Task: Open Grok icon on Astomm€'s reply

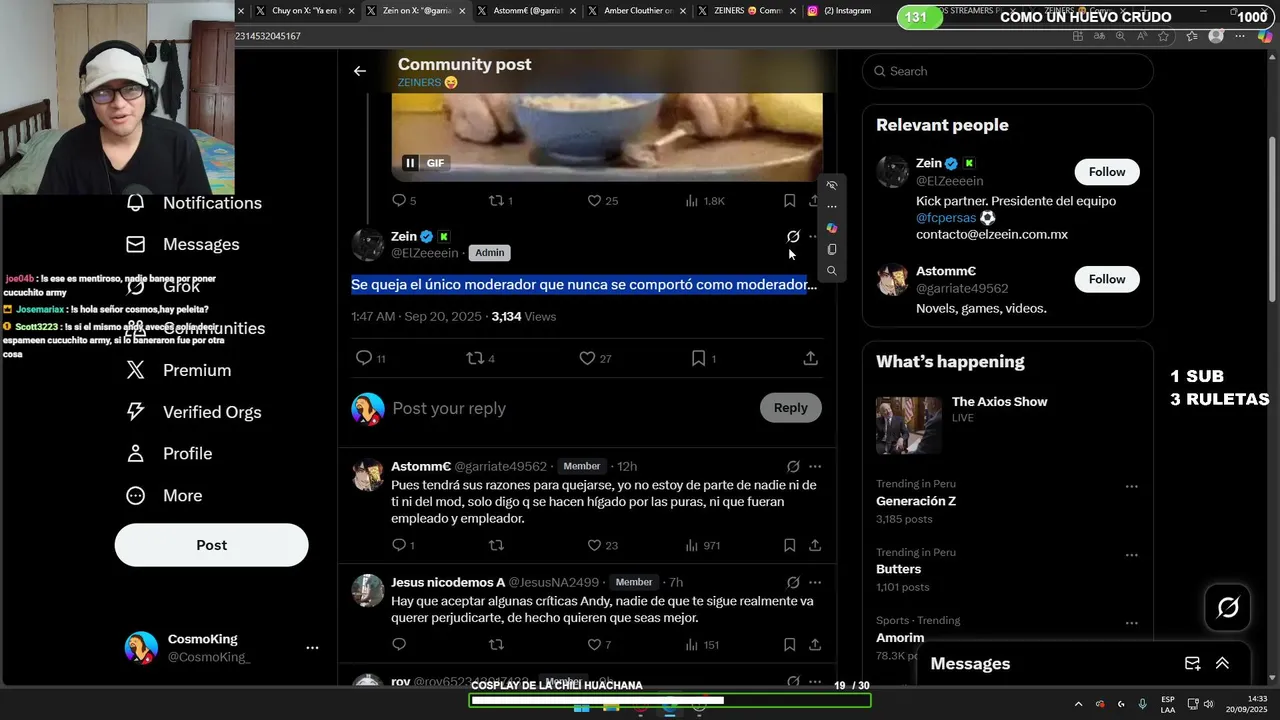Action: pyautogui.click(x=793, y=466)
